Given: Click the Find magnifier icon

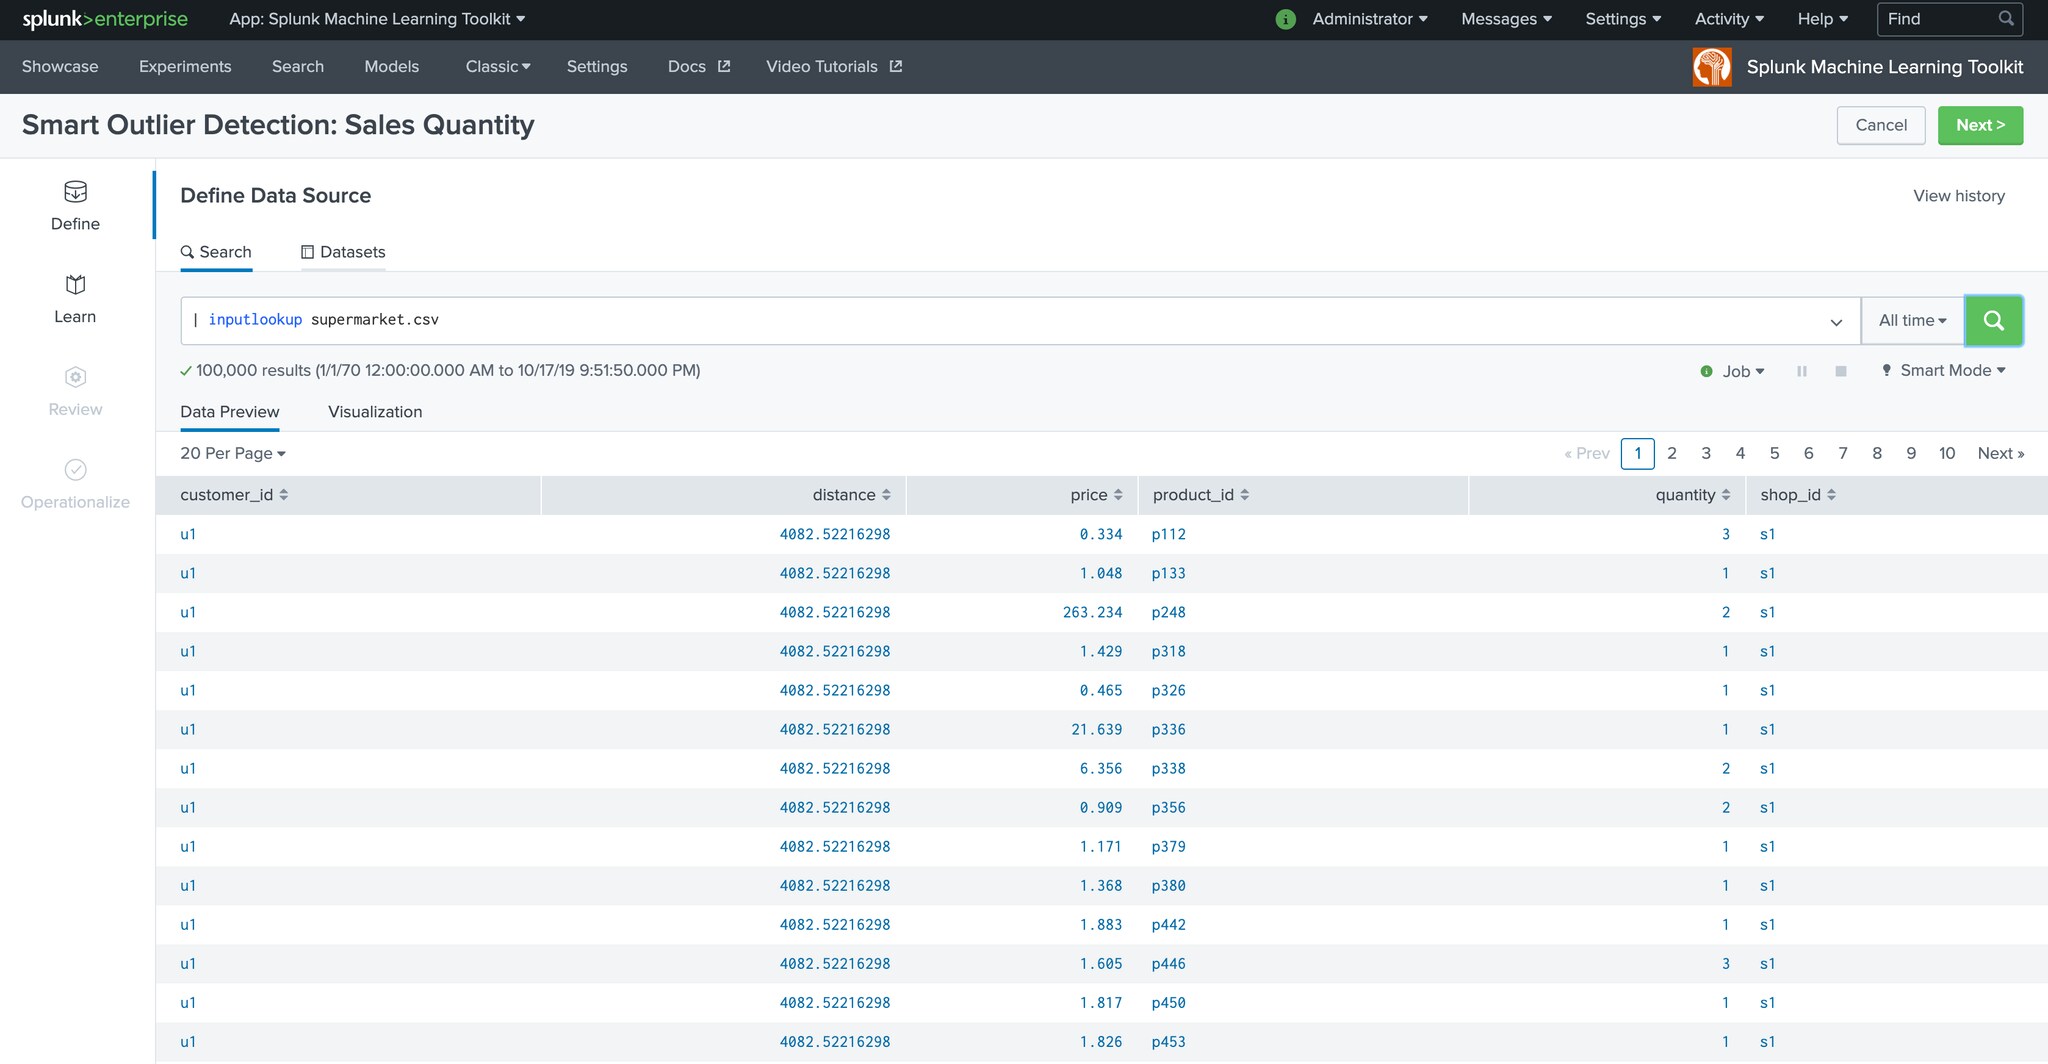Looking at the screenshot, I should tap(2006, 19).
